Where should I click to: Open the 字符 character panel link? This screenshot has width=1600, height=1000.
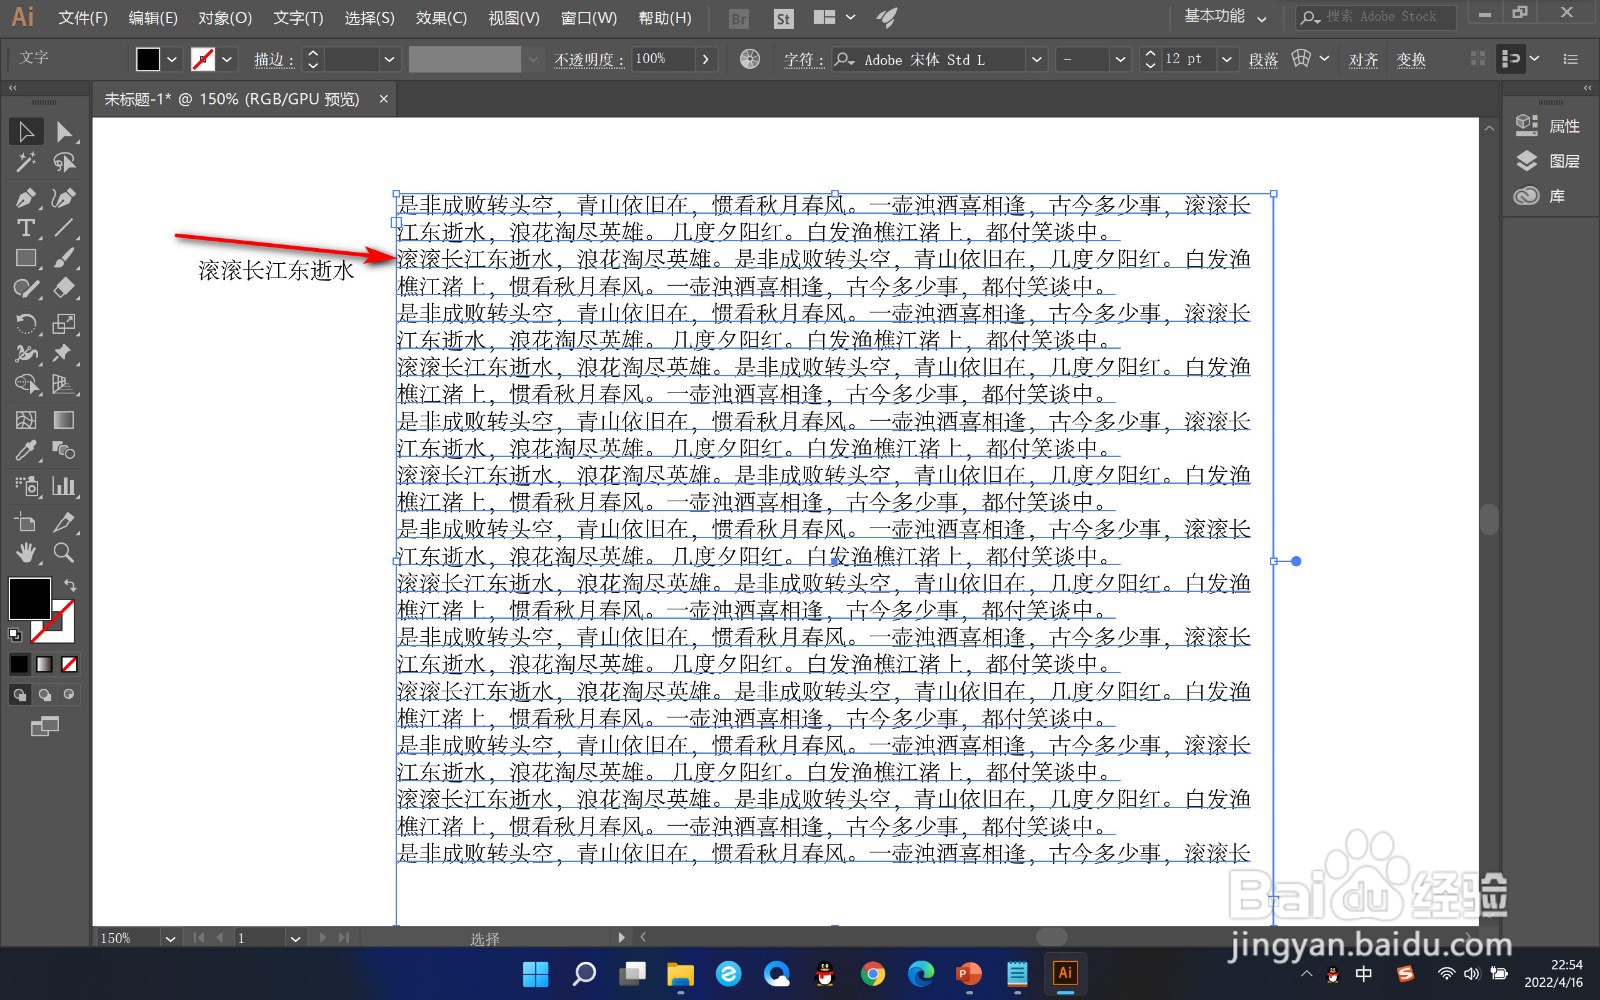pos(802,60)
